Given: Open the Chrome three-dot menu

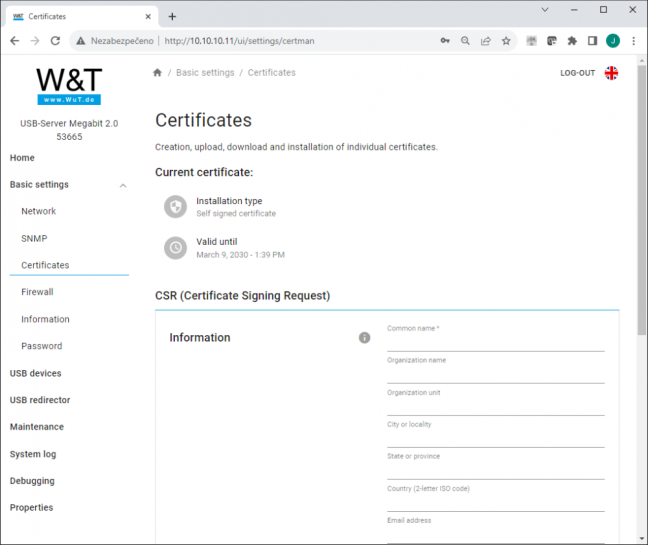Looking at the screenshot, I should (633, 41).
